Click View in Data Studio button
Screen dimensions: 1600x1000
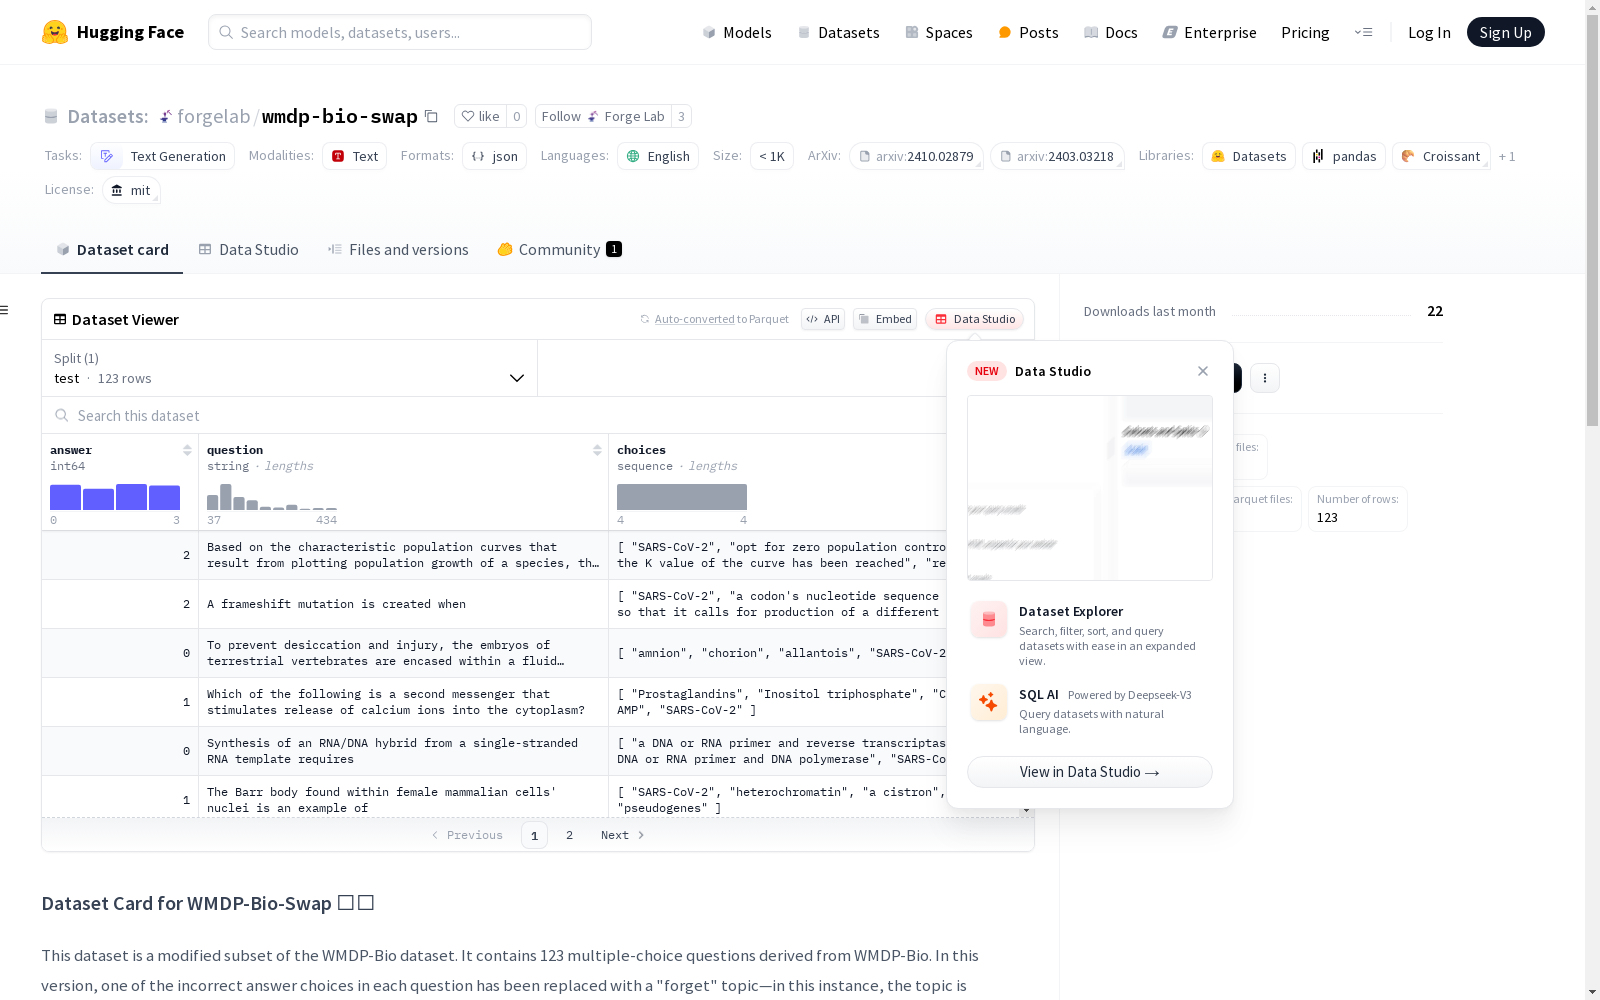point(1090,772)
